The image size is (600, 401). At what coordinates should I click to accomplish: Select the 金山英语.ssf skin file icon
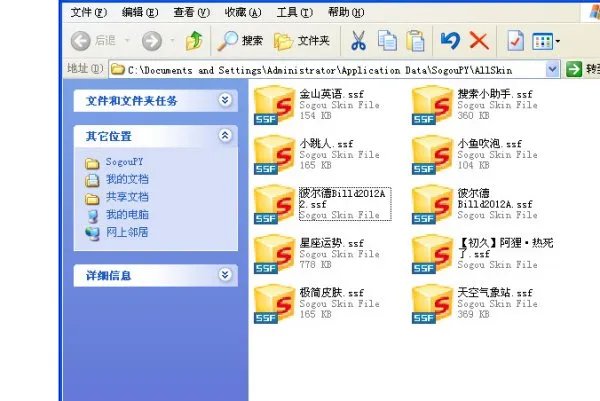[x=274, y=105]
